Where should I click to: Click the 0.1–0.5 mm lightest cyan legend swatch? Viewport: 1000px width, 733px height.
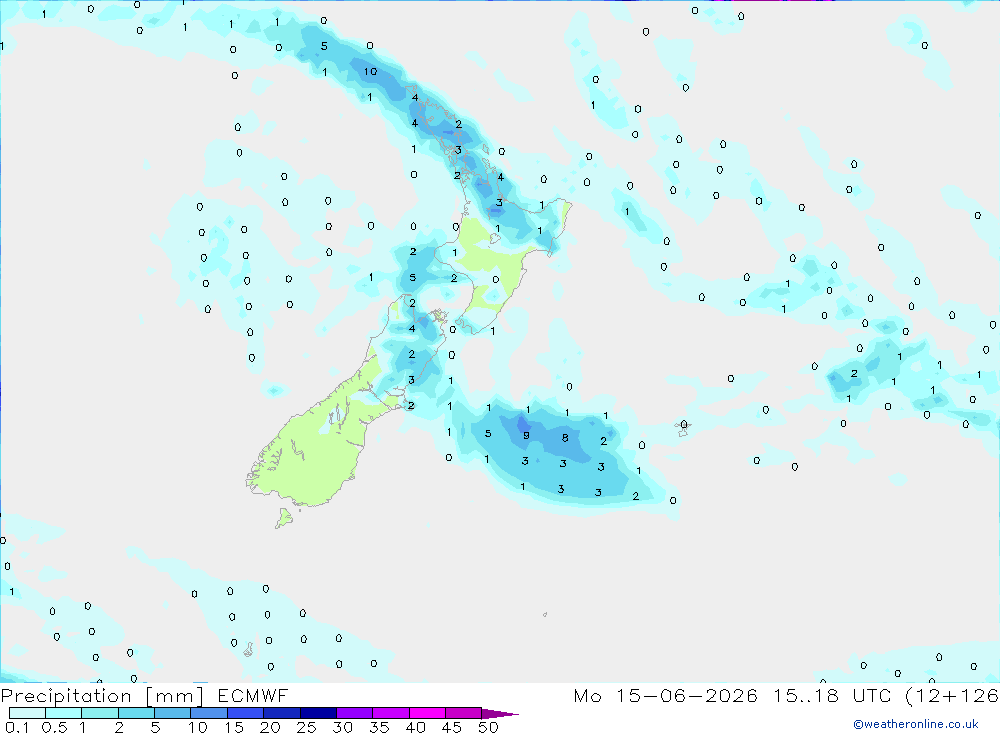coord(27,713)
